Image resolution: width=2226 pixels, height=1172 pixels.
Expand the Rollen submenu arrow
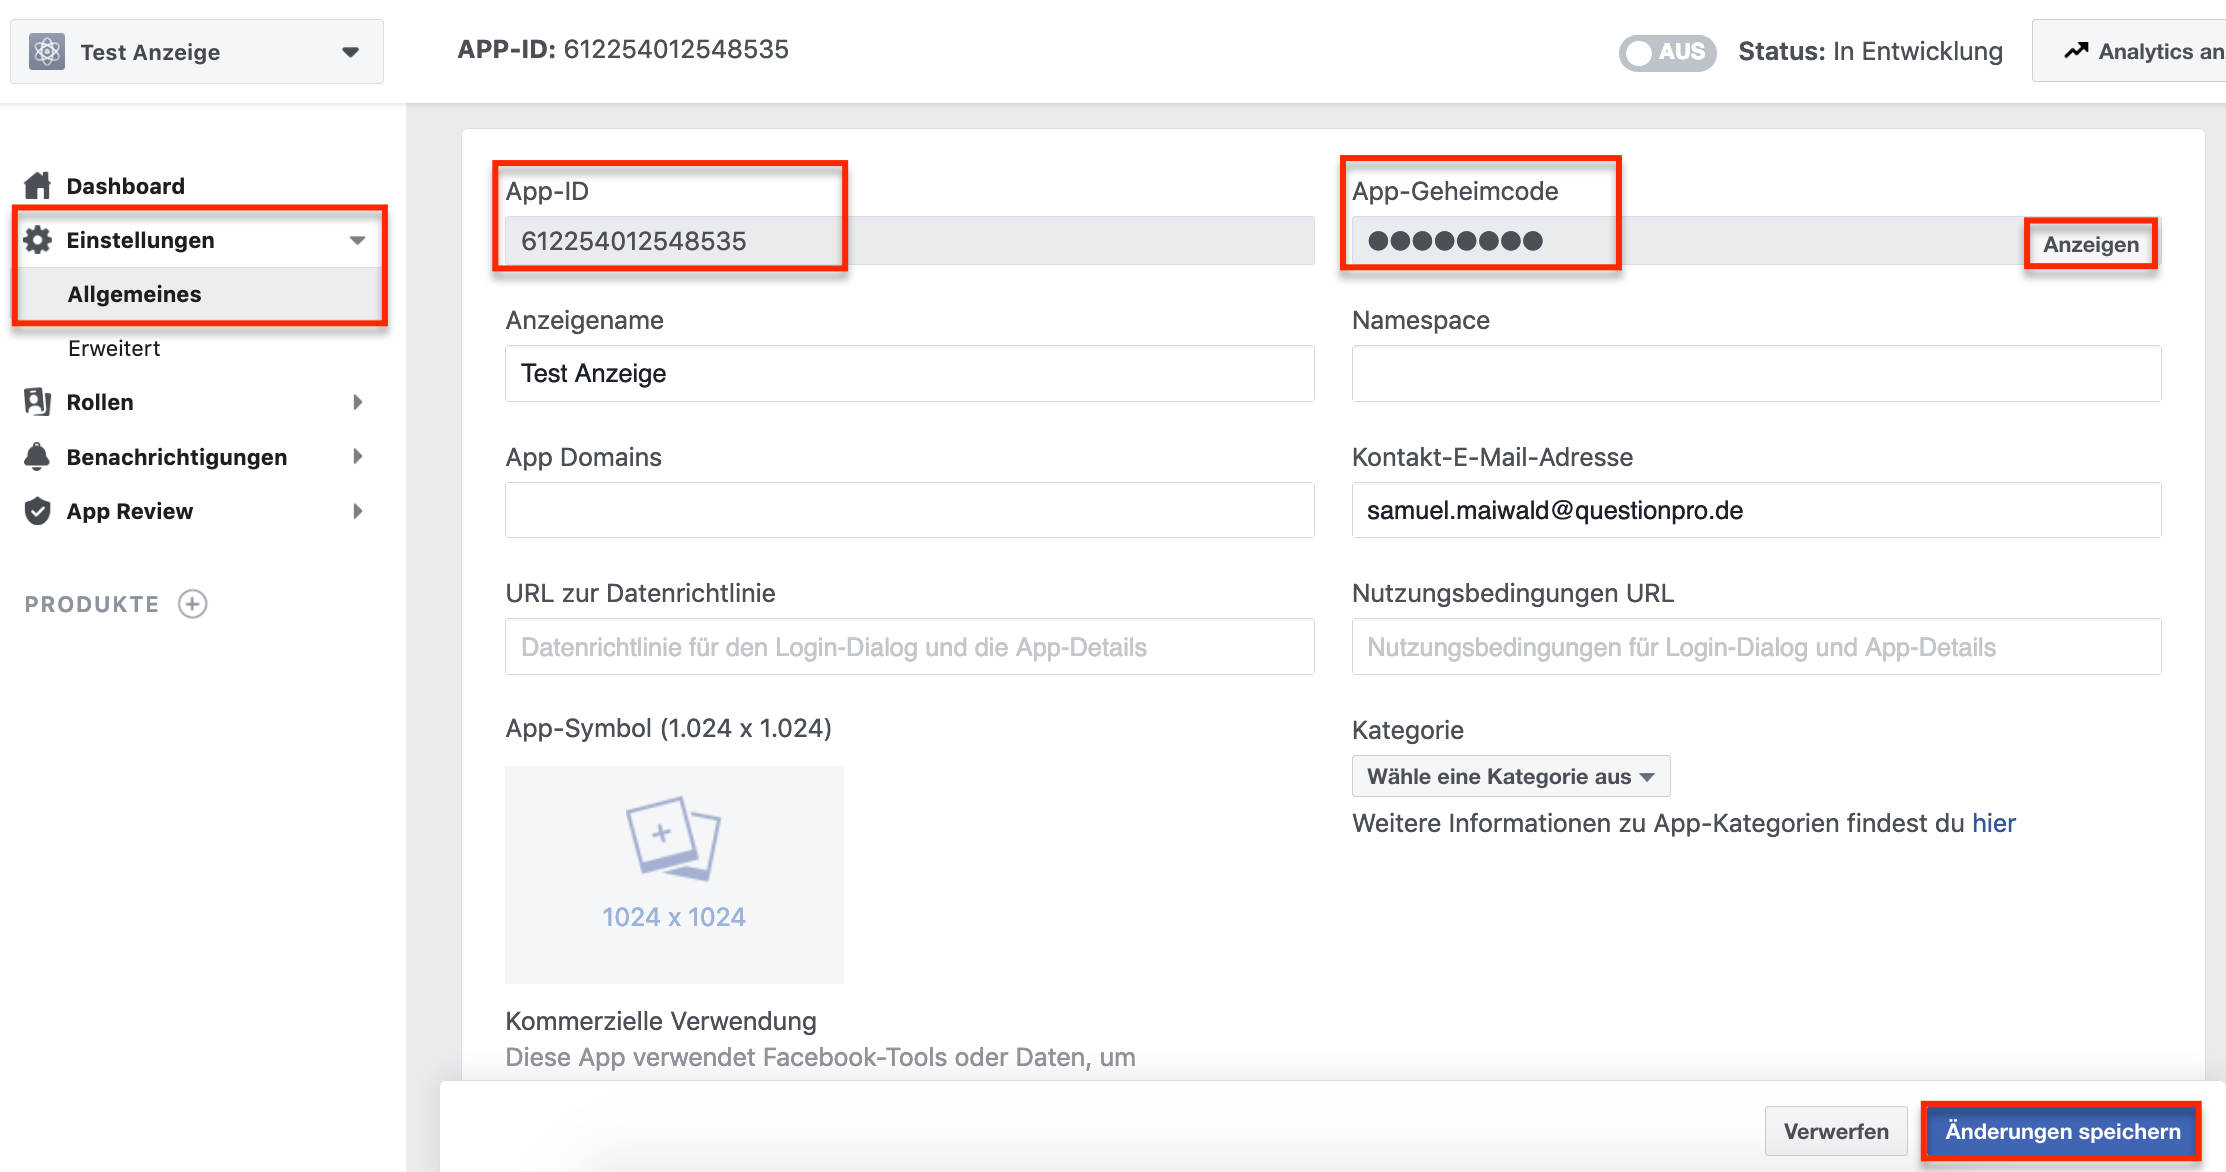(358, 402)
